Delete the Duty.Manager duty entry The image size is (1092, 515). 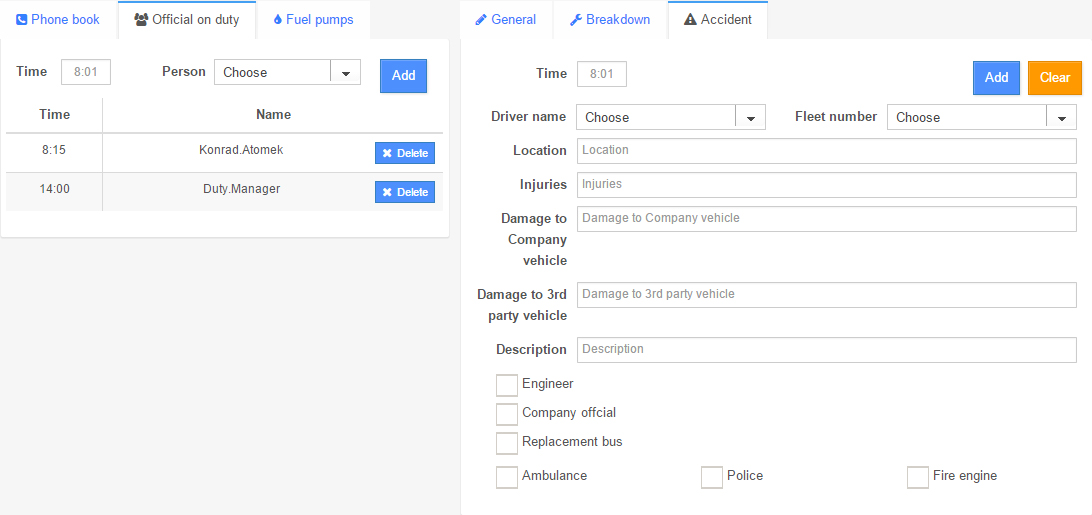(x=405, y=192)
